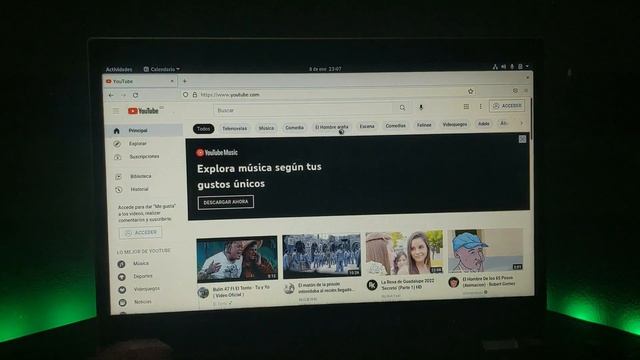
Task: Go forward with browser forward arrow
Action: pyautogui.click(x=123, y=95)
